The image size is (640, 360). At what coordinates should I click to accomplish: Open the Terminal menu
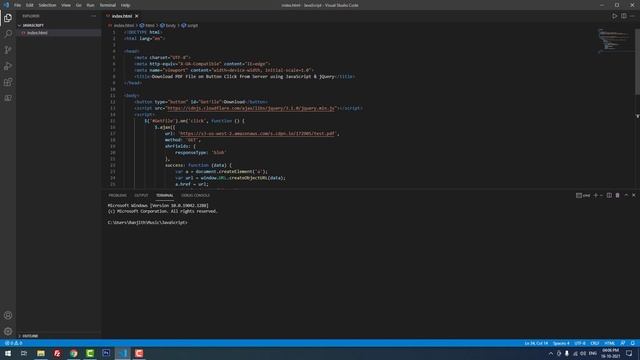[108, 5]
